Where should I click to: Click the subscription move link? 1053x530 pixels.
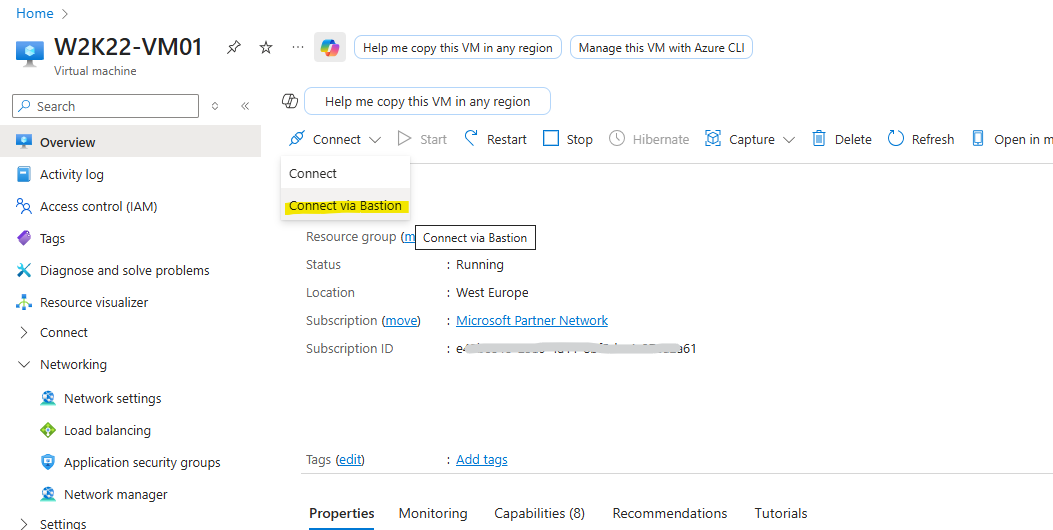pos(402,320)
